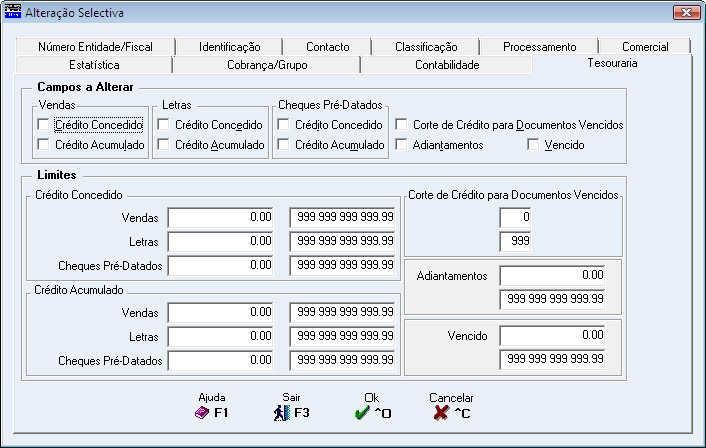Select the Comercial tab
The height and width of the screenshot is (448, 706).
(x=645, y=47)
